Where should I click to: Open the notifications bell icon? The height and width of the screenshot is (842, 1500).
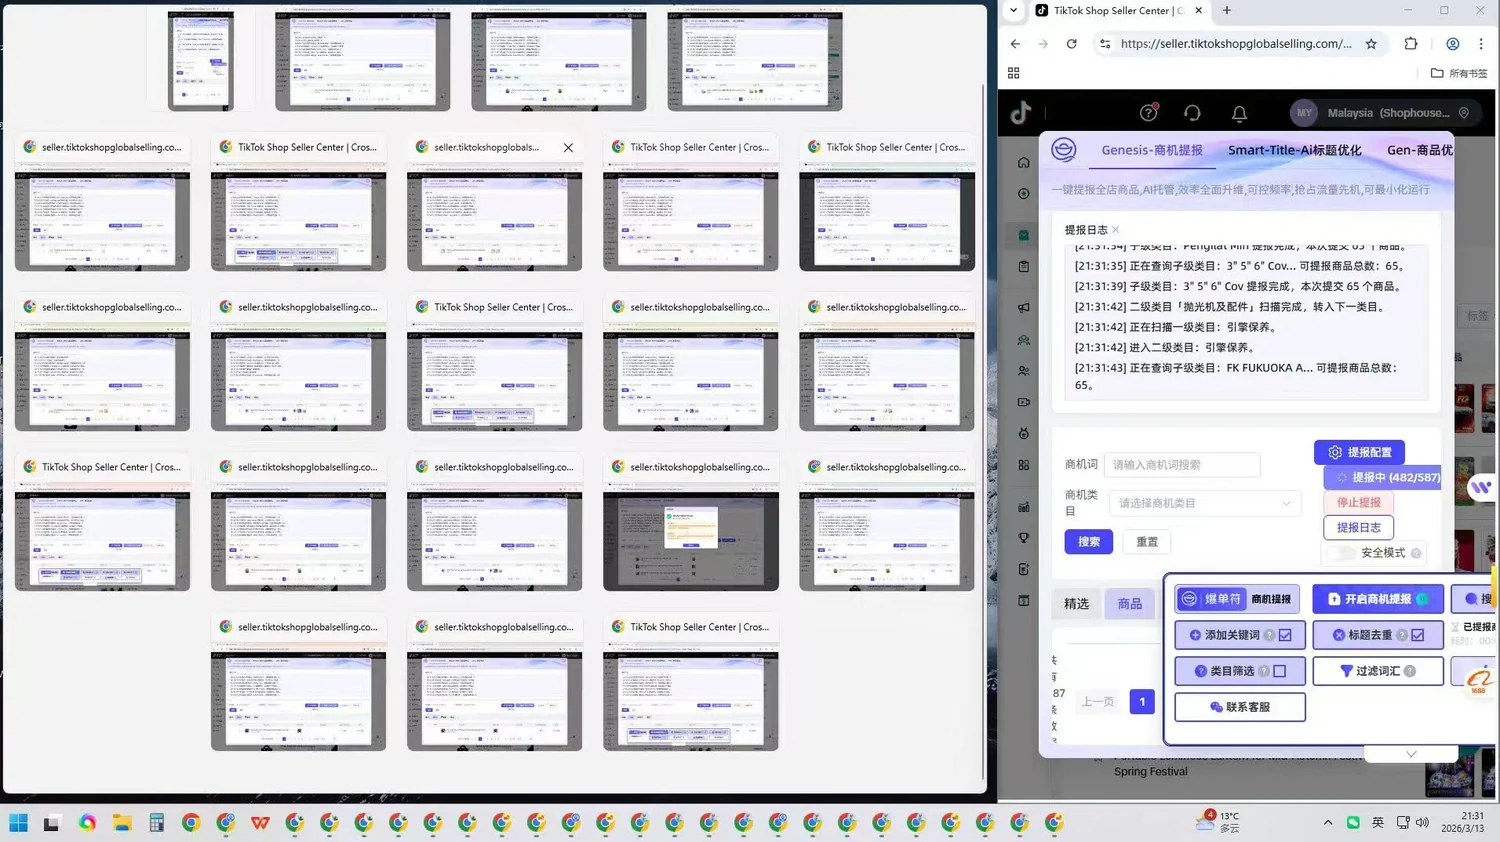point(1239,113)
